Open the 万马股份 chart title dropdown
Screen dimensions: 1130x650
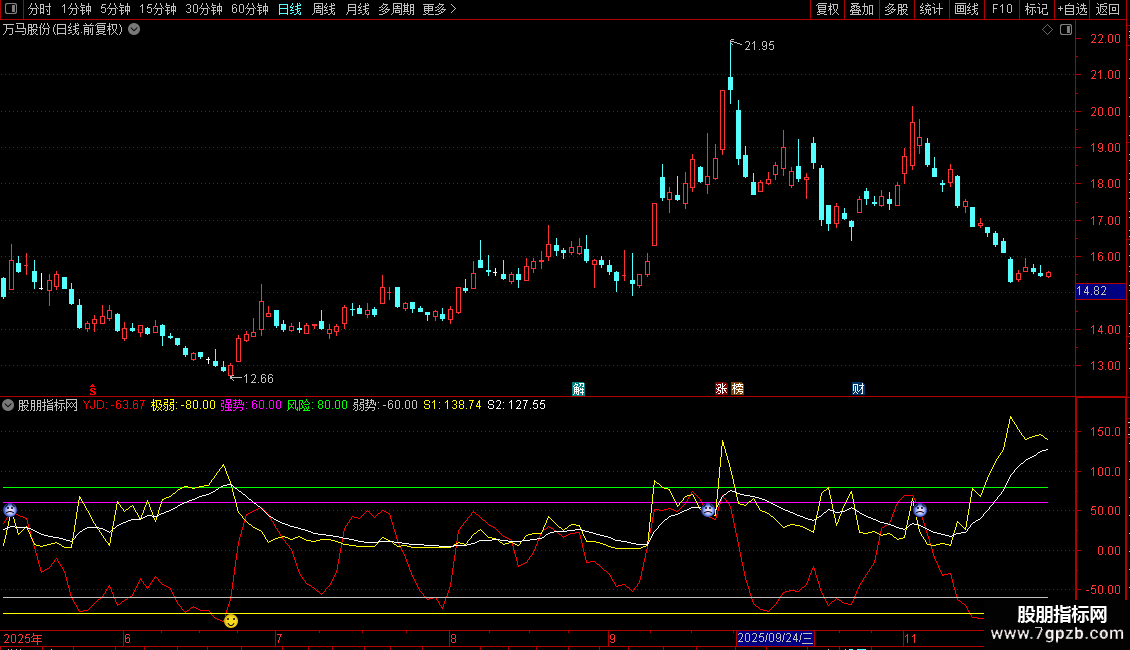[134, 30]
